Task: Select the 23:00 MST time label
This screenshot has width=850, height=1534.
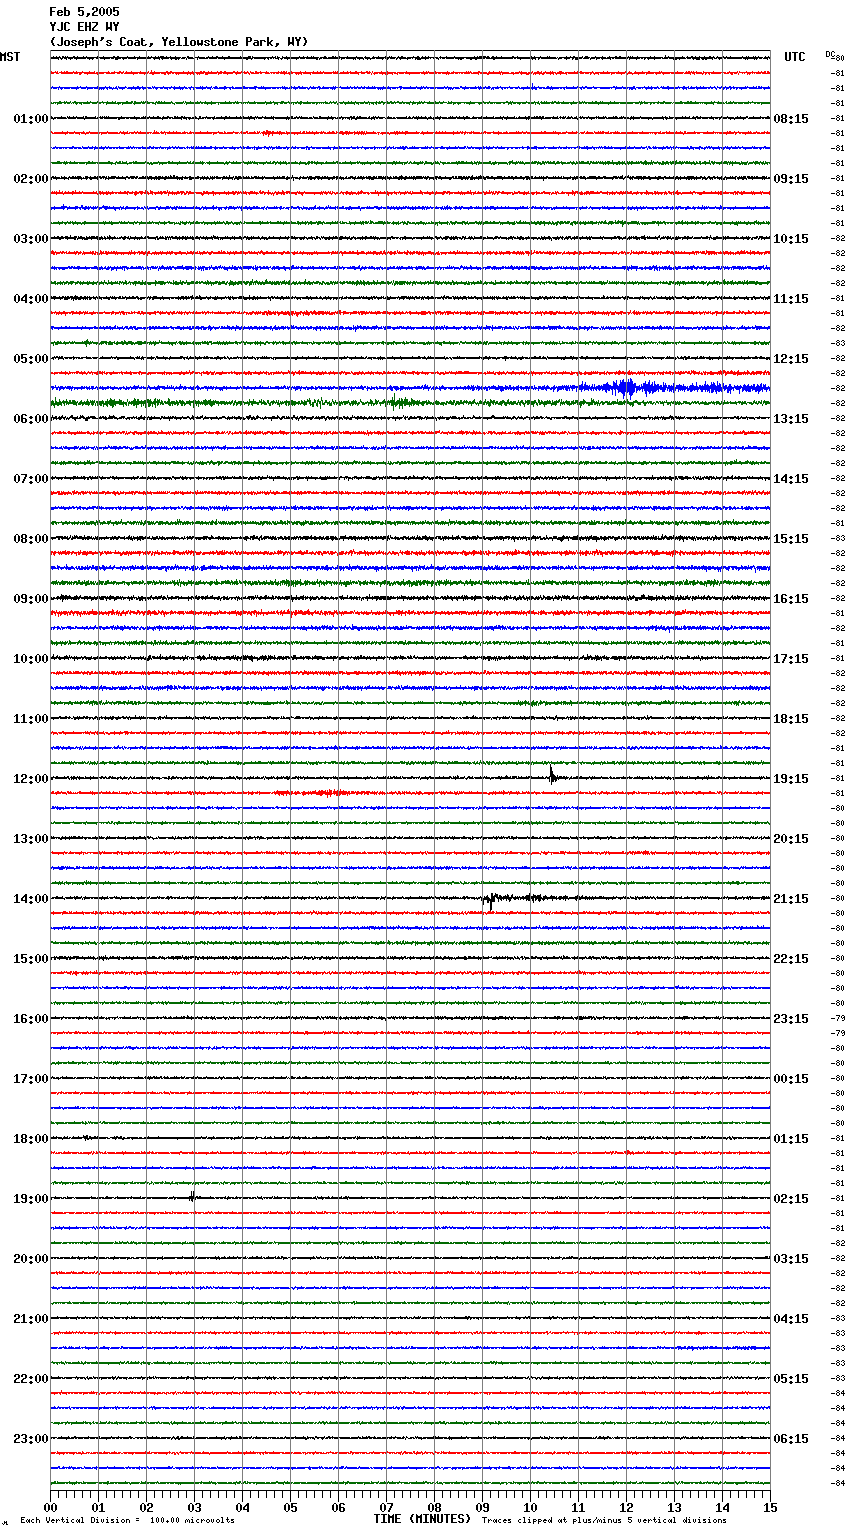Action: coord(31,1439)
